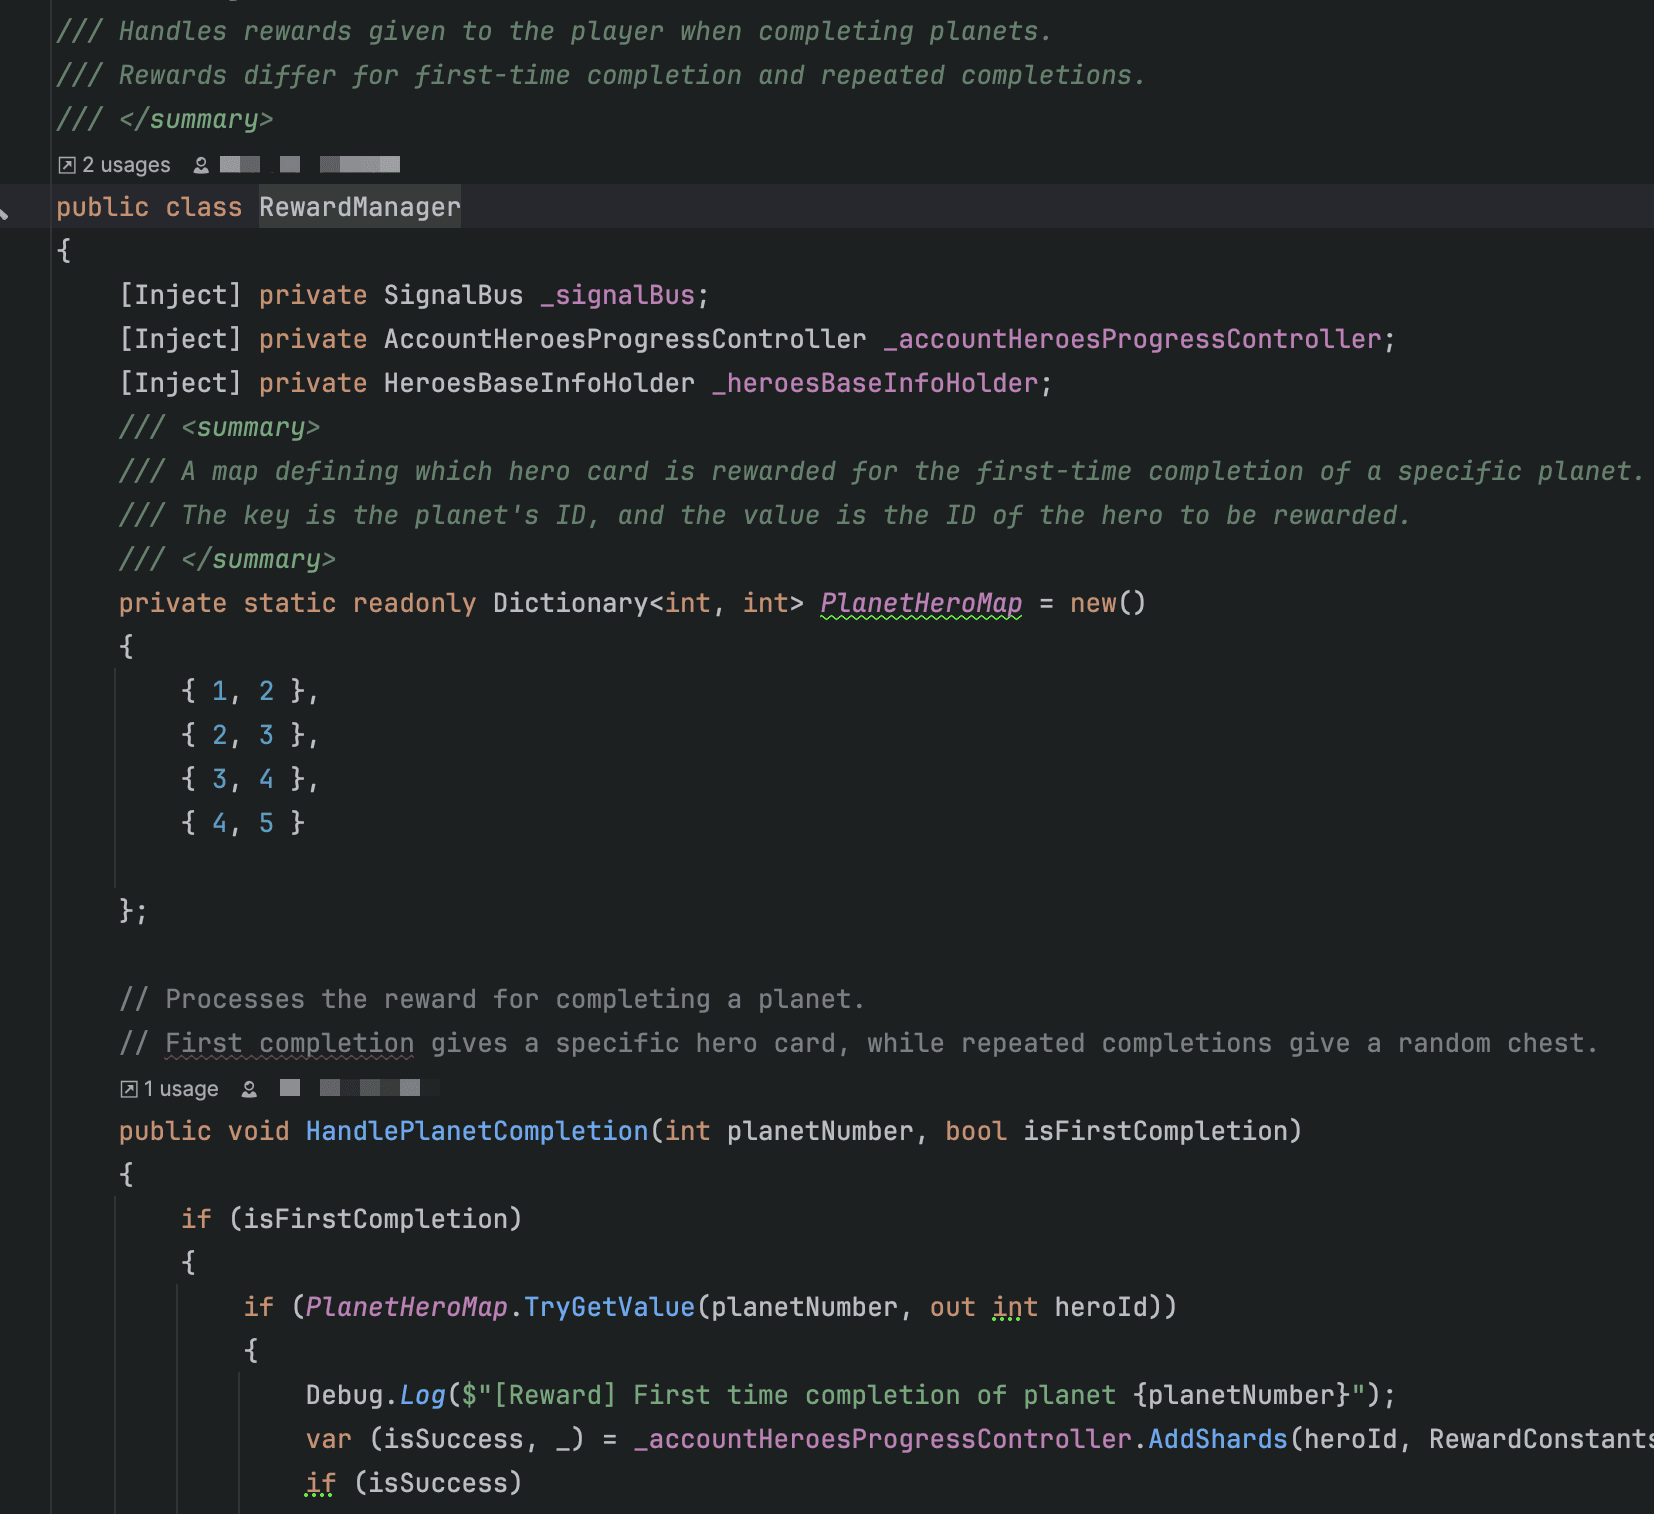The image size is (1654, 1514).
Task: Click the TryGetValue method call
Action: click(609, 1307)
